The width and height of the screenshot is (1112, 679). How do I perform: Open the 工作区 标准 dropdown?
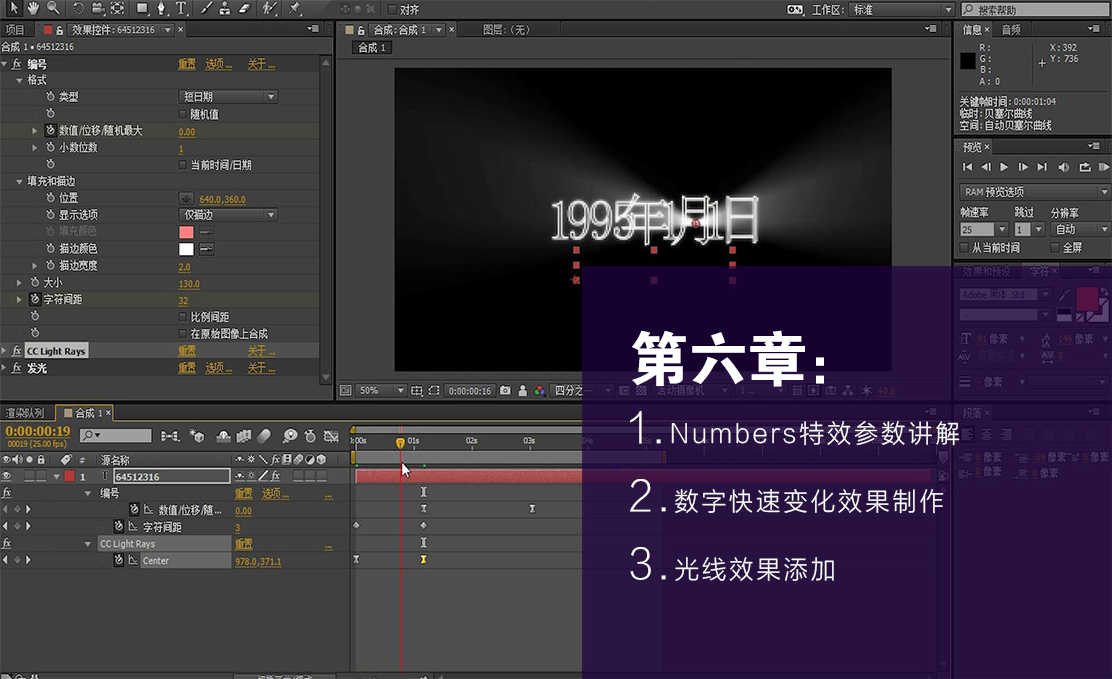point(902,9)
